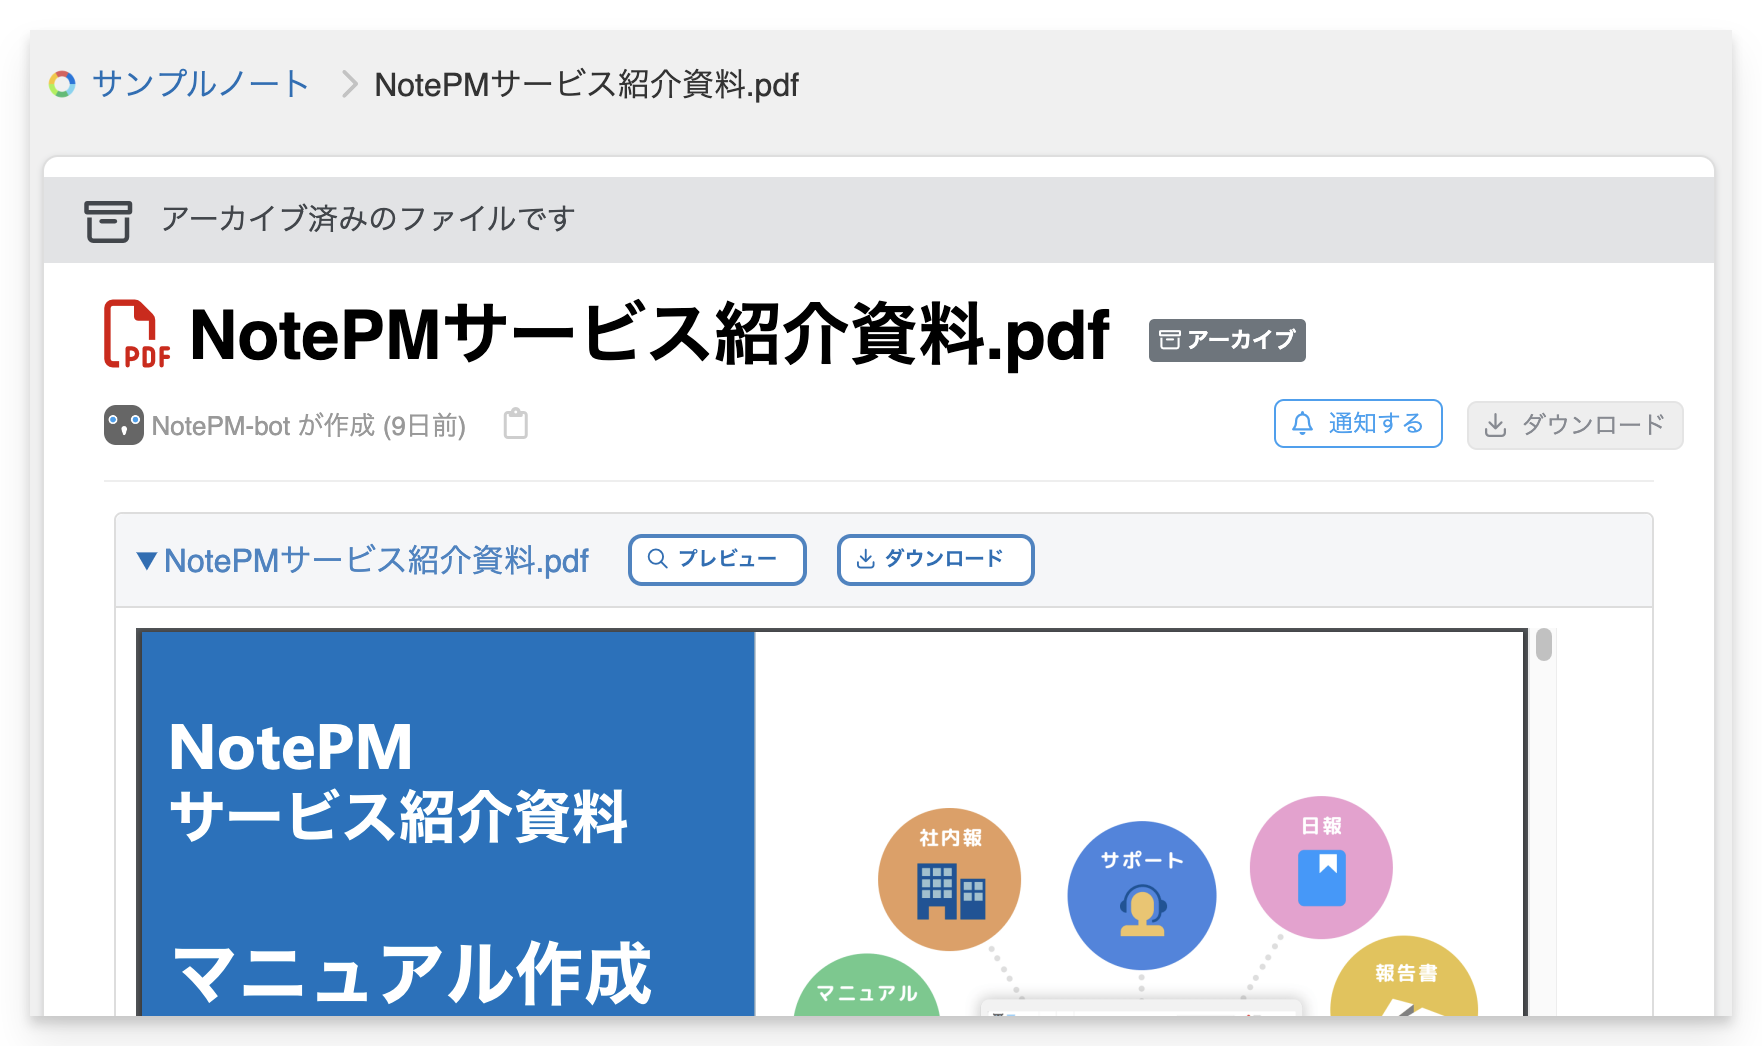
Task: Click the blue outlined ダウンロード button
Action: pos(935,559)
